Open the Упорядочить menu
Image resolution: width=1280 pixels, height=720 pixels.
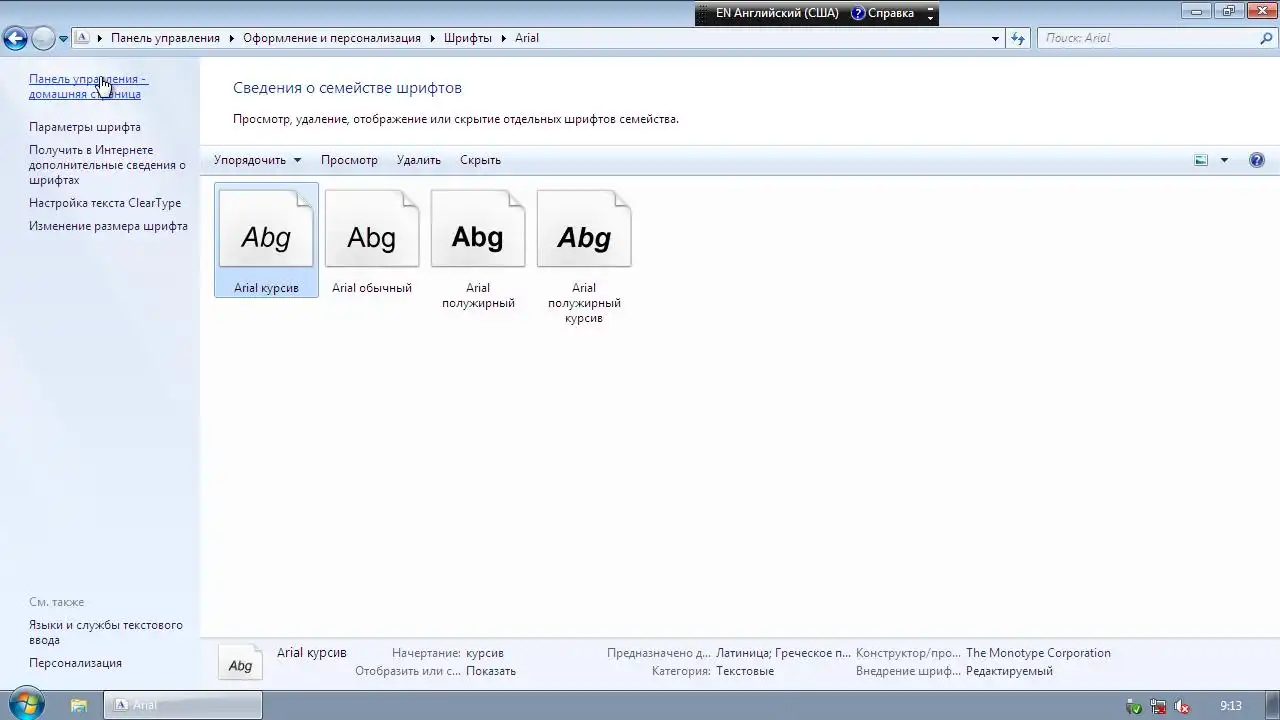pyautogui.click(x=257, y=160)
